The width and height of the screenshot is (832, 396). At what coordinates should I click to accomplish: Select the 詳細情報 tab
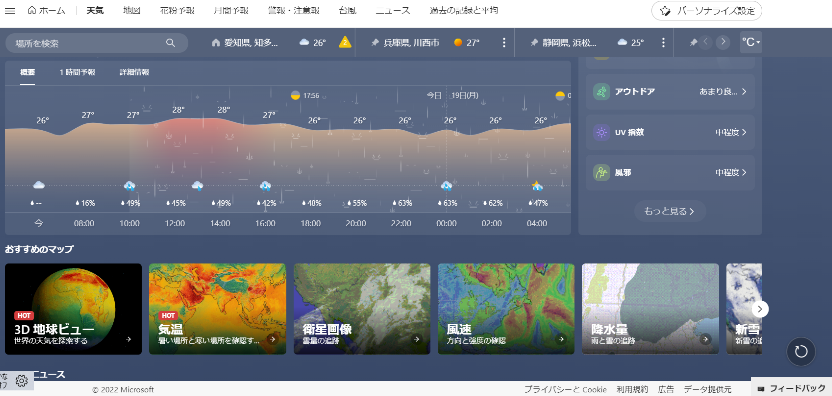tap(134, 72)
